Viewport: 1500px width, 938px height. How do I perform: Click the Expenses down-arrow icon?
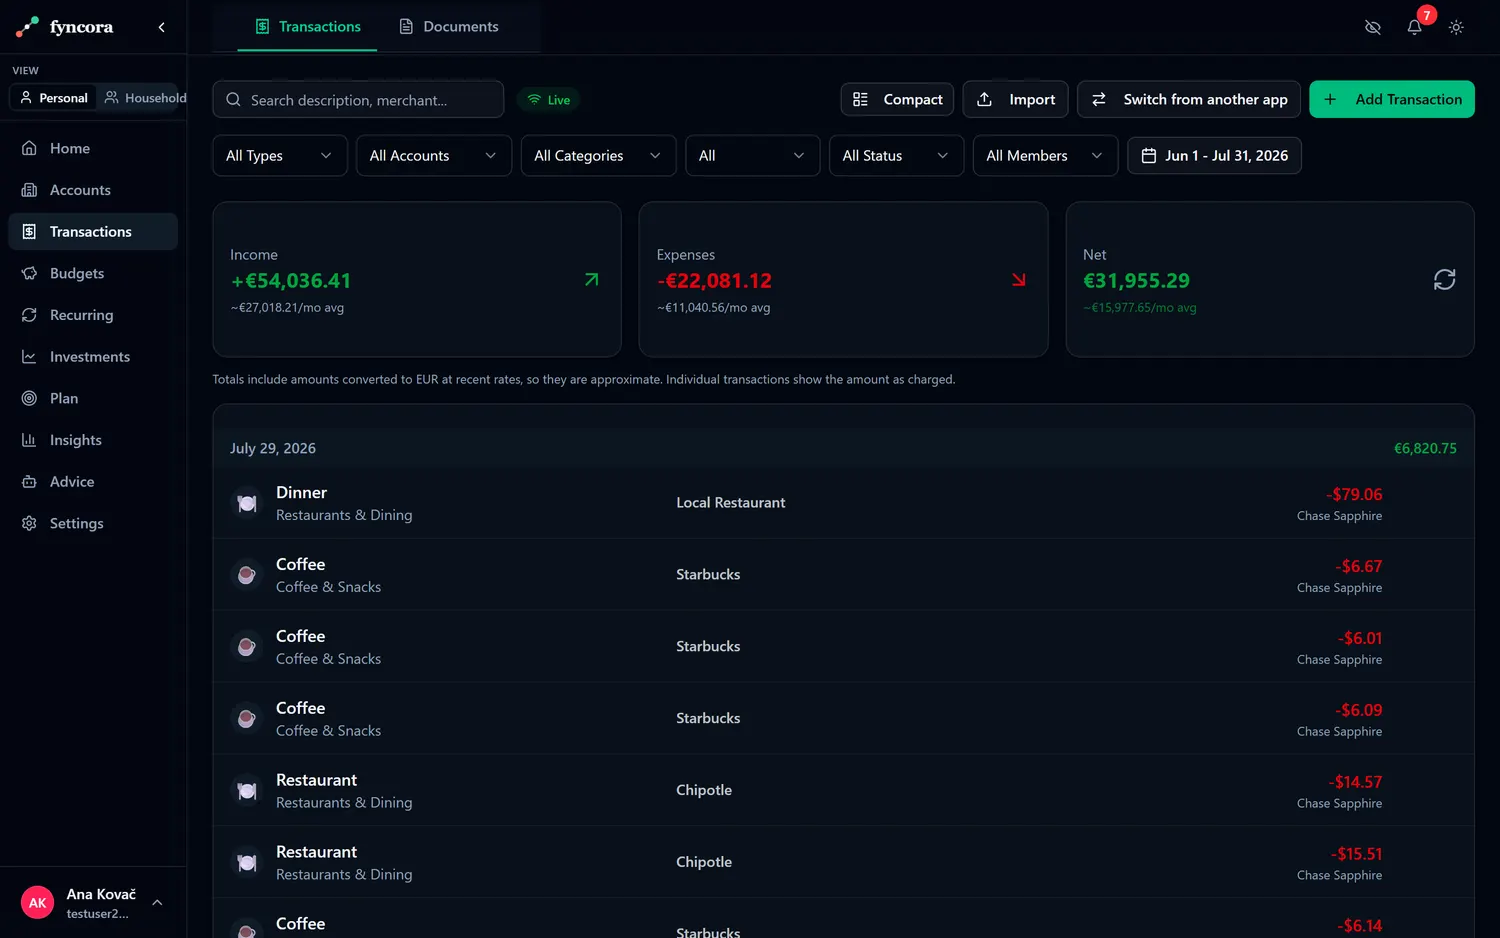[1018, 280]
